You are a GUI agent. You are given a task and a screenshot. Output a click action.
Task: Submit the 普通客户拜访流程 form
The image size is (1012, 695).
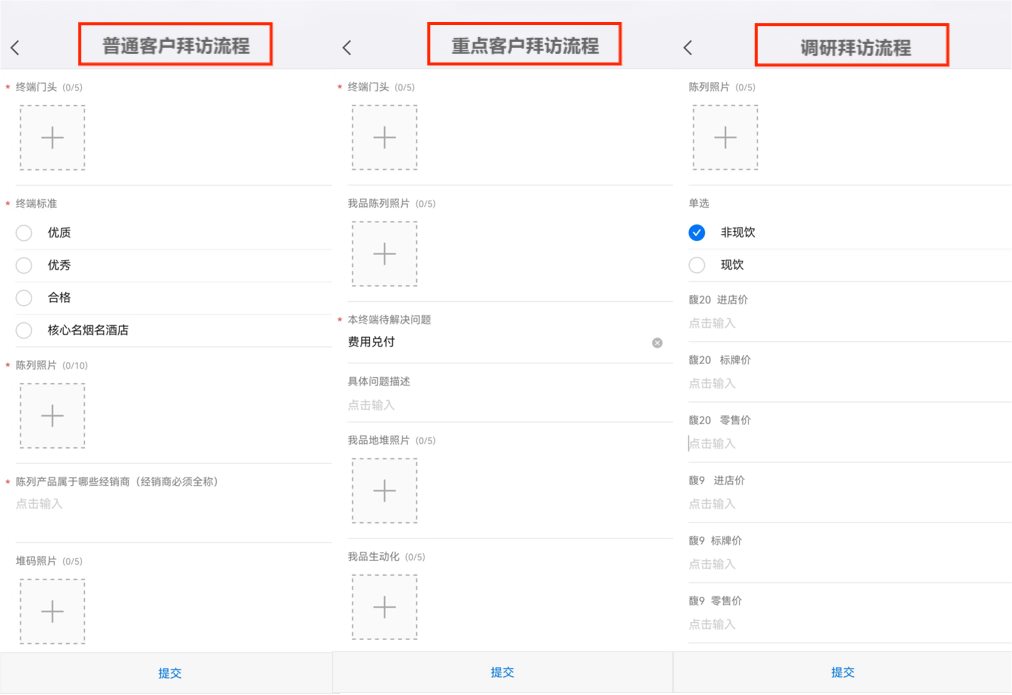pyautogui.click(x=169, y=673)
